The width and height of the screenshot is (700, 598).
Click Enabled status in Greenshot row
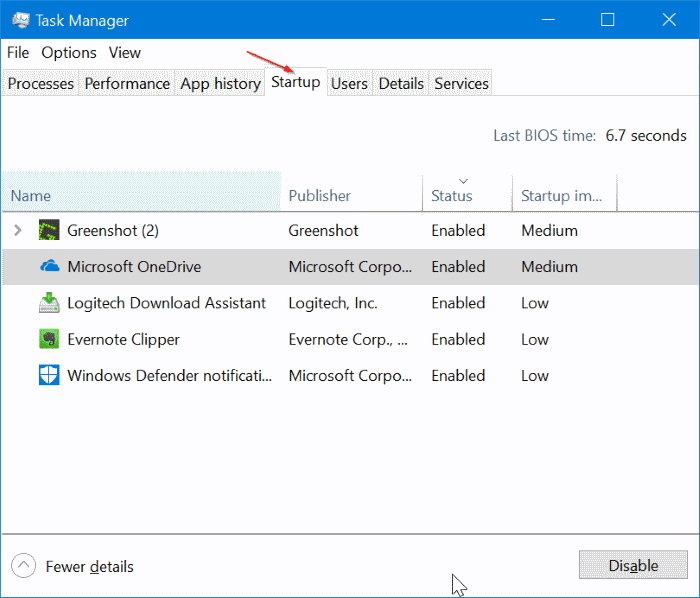click(x=458, y=230)
